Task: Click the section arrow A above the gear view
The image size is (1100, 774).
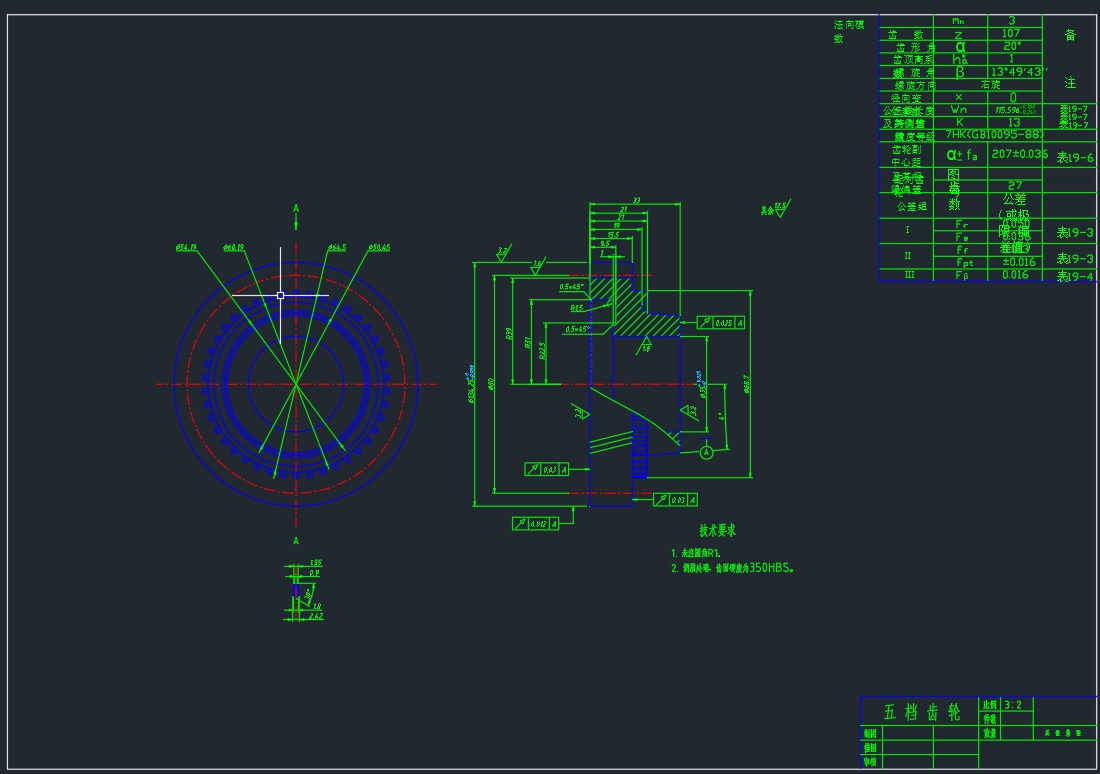Action: click(296, 216)
